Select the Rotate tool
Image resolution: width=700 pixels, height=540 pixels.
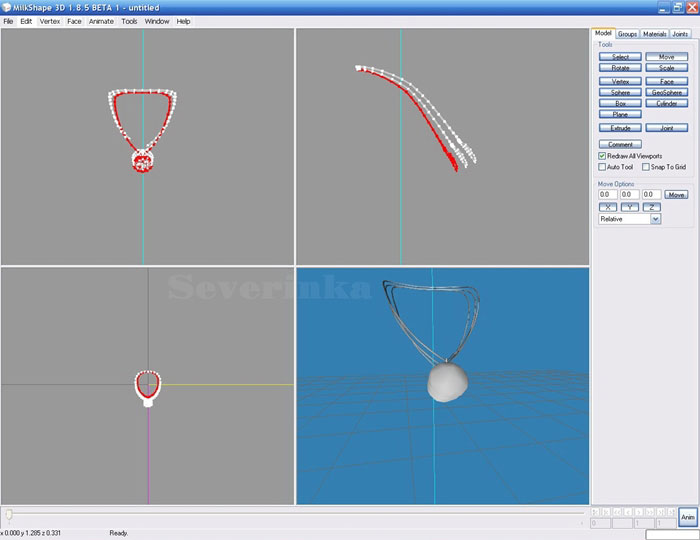click(620, 68)
